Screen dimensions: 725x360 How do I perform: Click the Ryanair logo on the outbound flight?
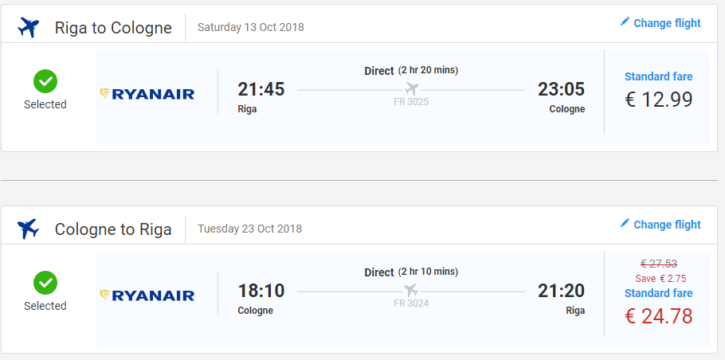click(147, 94)
